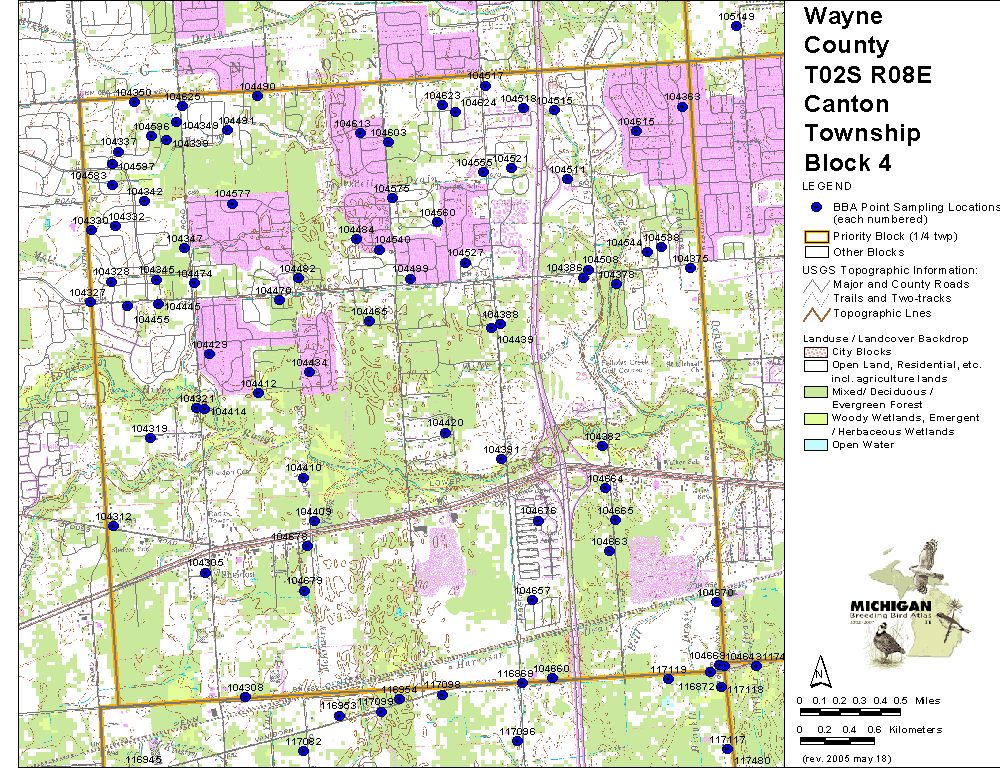Select the Woody Wetlands legend swatch
The height and width of the screenshot is (768, 1000).
[816, 418]
